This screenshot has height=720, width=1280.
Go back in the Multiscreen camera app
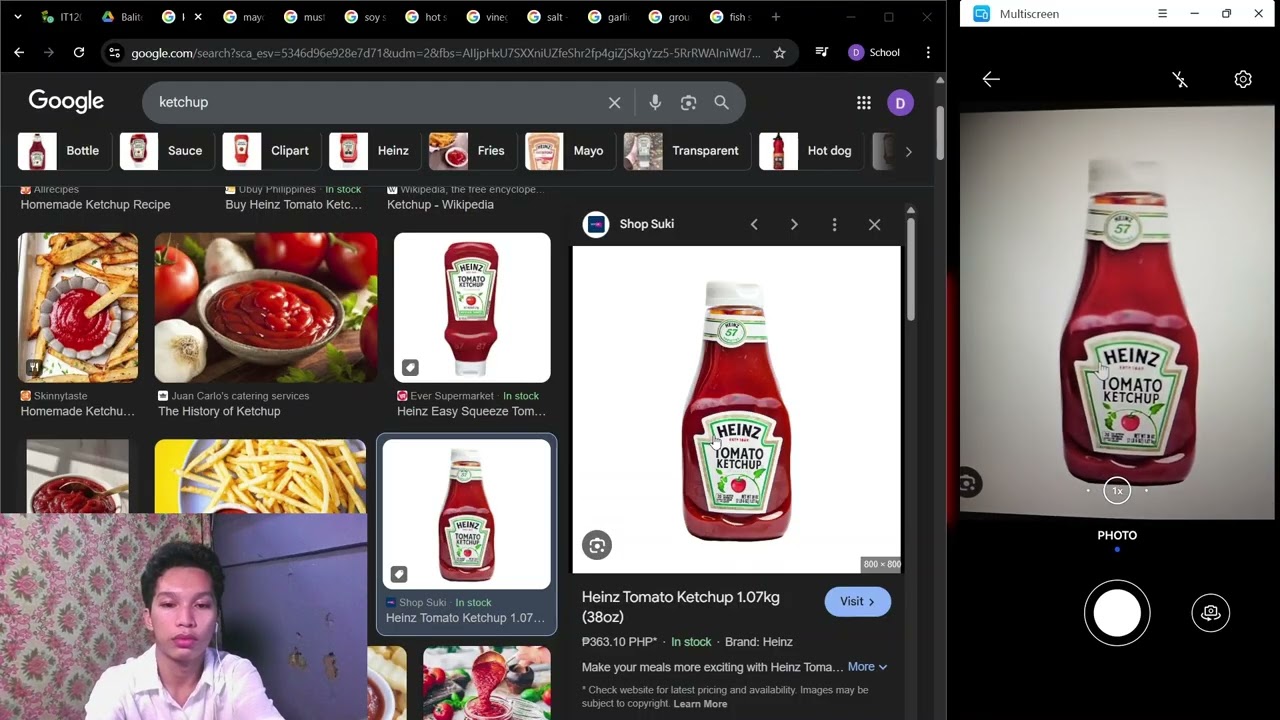(x=991, y=79)
